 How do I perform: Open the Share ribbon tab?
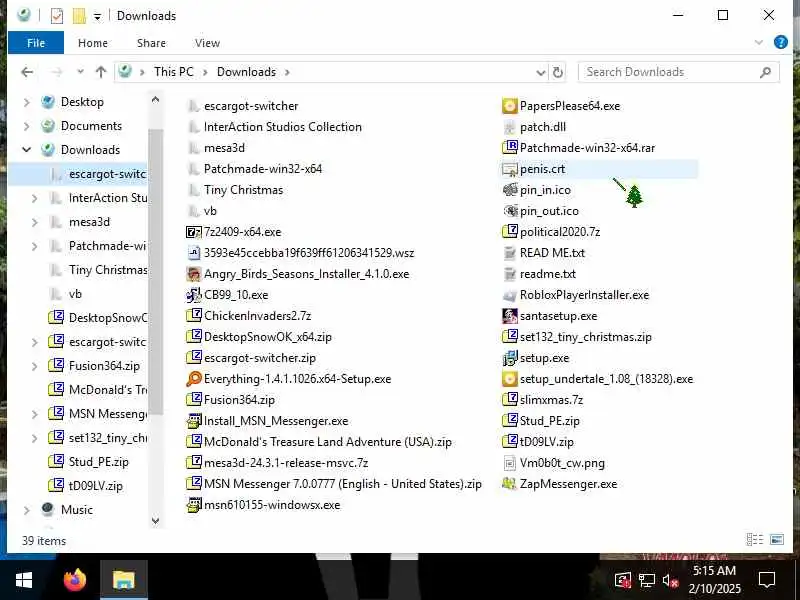(x=151, y=43)
